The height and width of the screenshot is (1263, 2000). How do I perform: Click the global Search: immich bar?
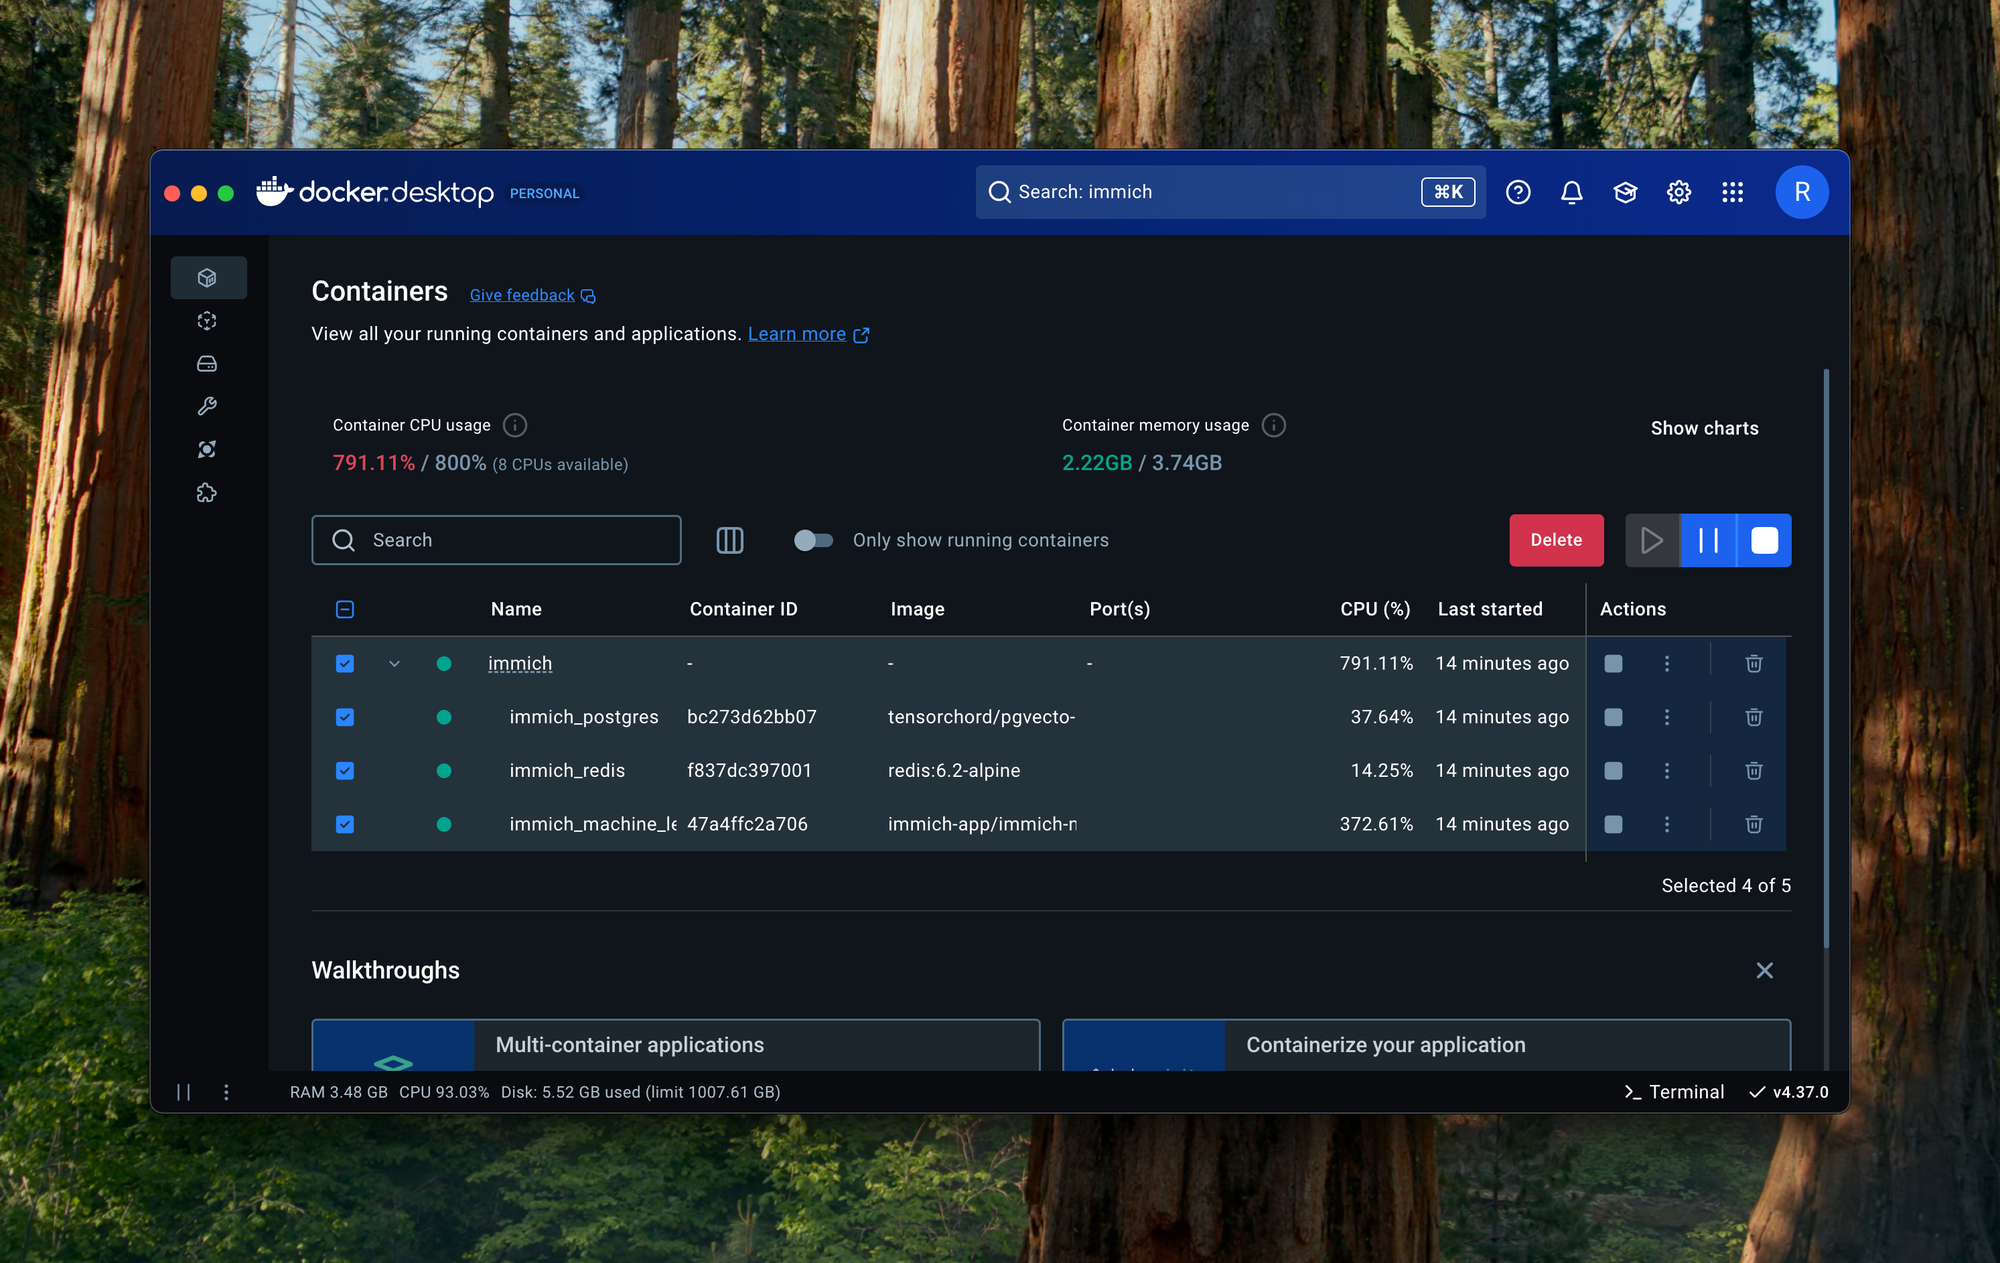coord(1230,192)
